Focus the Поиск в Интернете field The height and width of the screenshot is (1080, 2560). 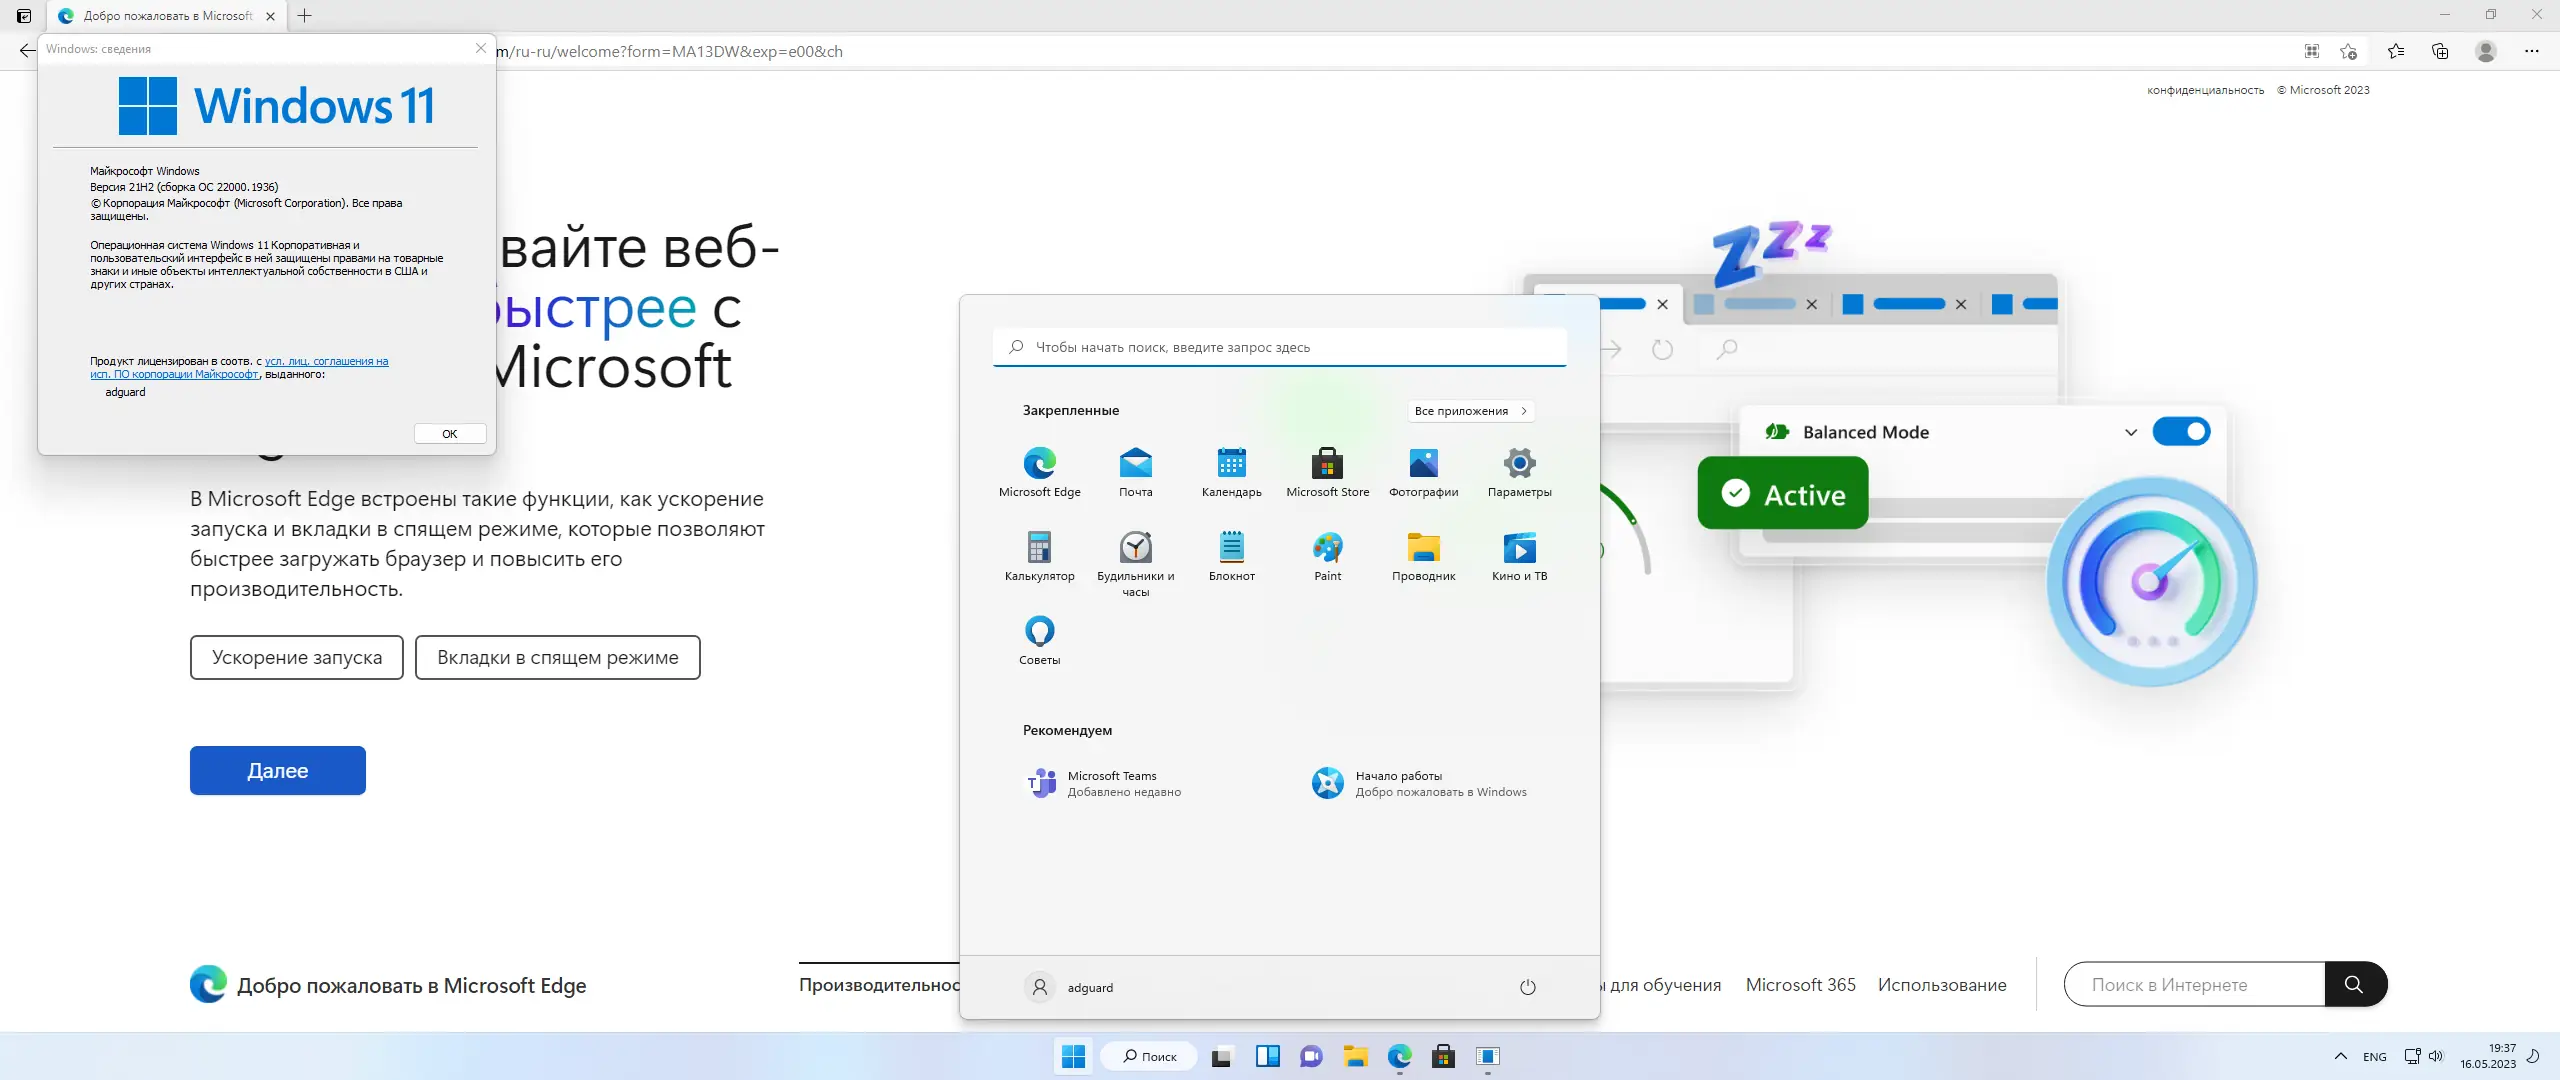[x=2195, y=985]
